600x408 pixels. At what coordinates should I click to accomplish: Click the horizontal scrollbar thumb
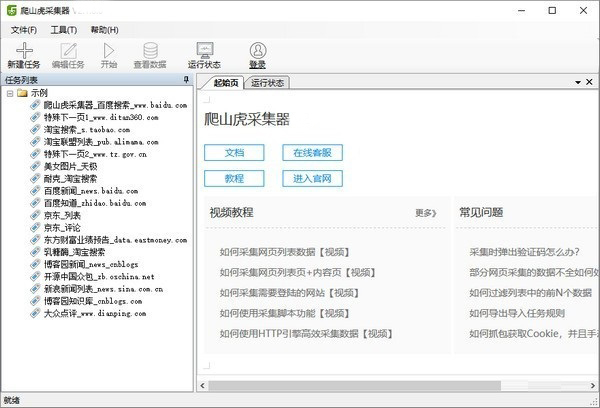[x=354, y=385]
